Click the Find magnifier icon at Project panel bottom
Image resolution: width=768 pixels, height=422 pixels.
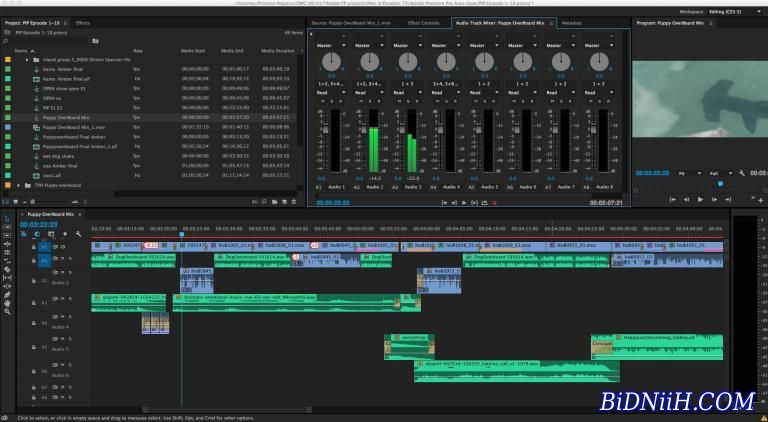pyautogui.click(x=264, y=201)
